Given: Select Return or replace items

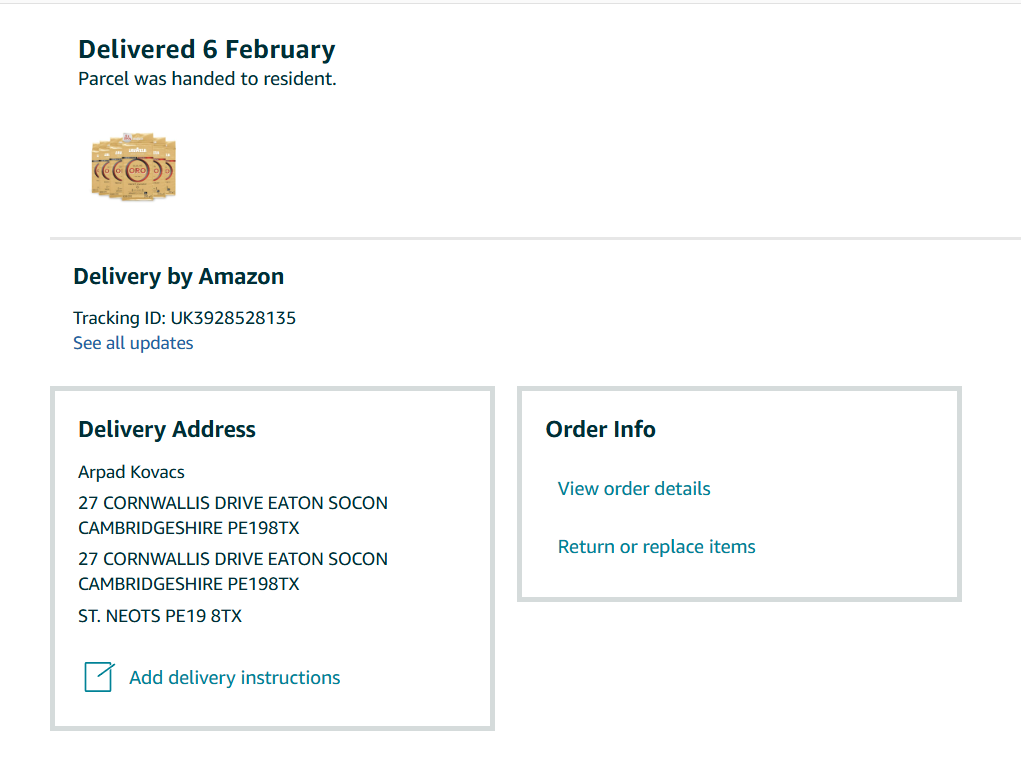Looking at the screenshot, I should click(656, 547).
